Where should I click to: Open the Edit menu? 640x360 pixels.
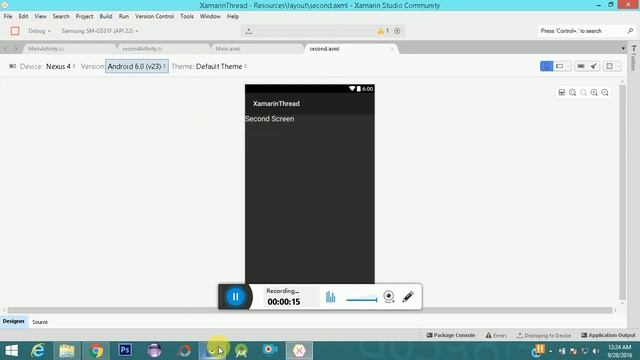23,16
